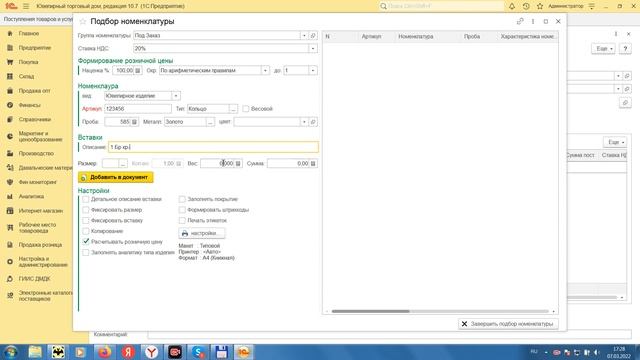This screenshot has width=640, height=360.
Task: Open calculator icon in Наценка % field
Action: (x=138, y=71)
